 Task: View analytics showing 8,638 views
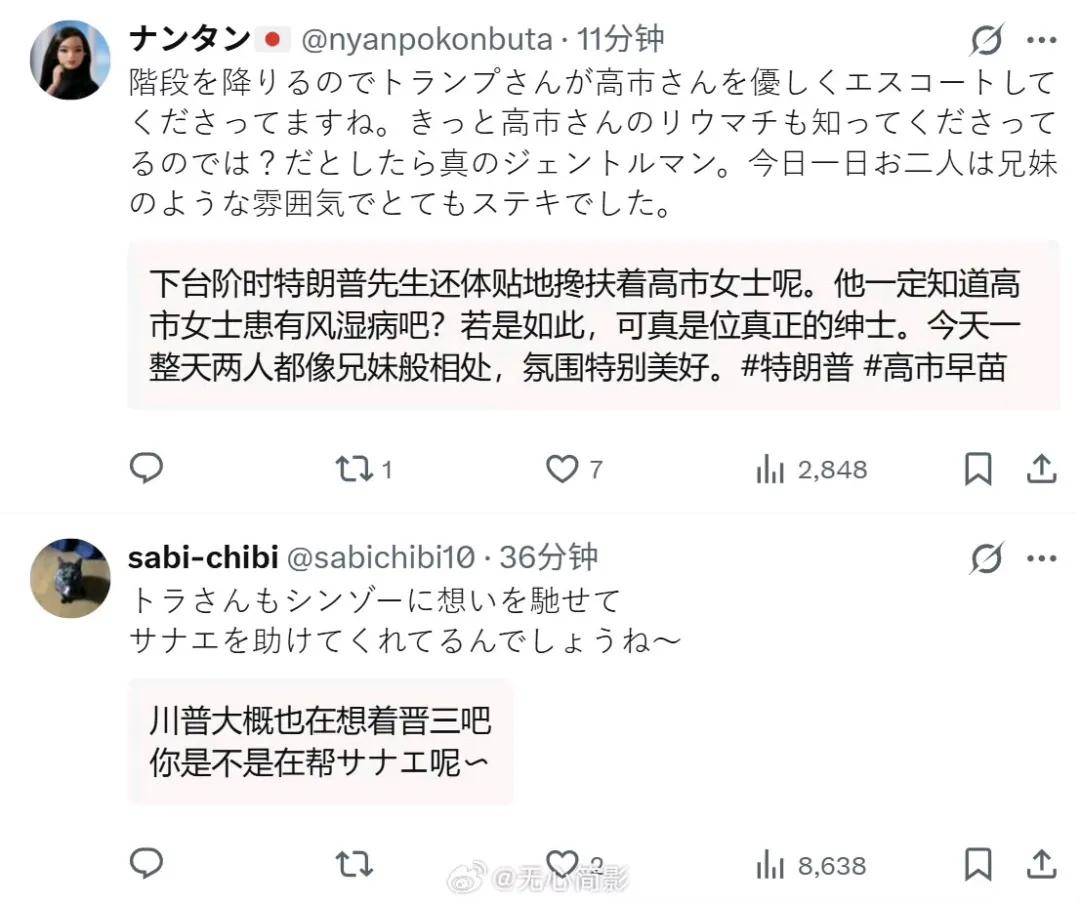[x=771, y=865]
